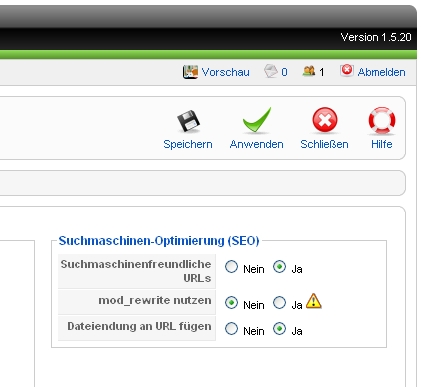Open the Vorschau link
Image resolution: width=421 pixels, height=387 pixels.
(x=226, y=72)
